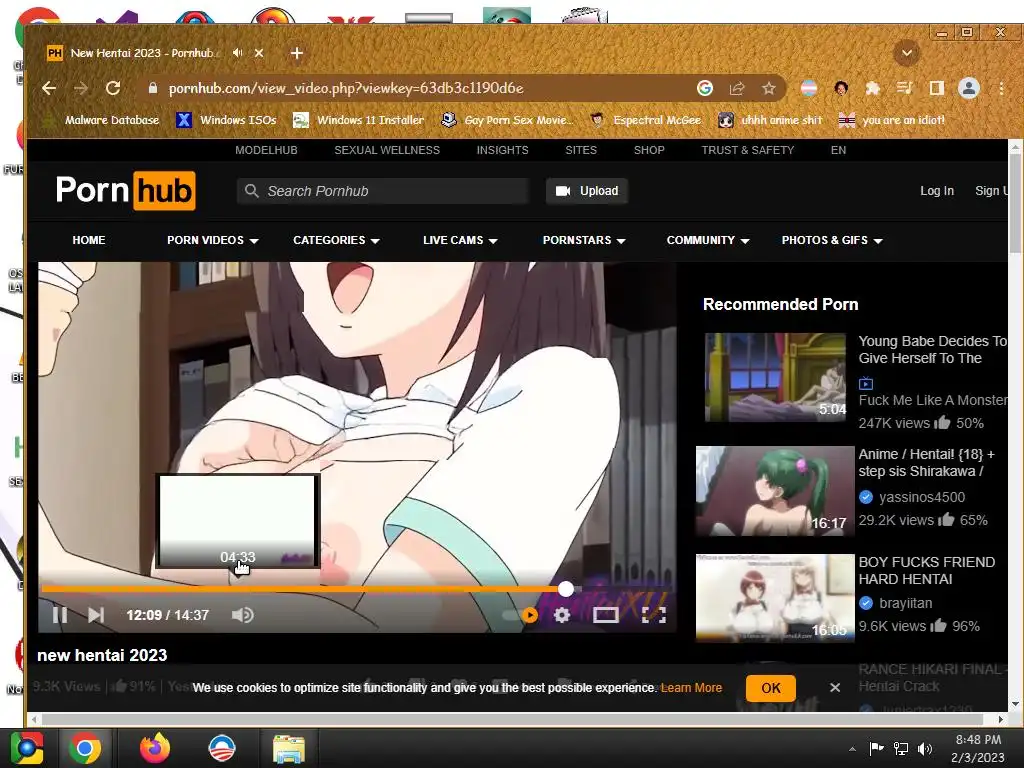The height and width of the screenshot is (768, 1024).
Task: Open Chrome side panel
Action: pos(936,88)
